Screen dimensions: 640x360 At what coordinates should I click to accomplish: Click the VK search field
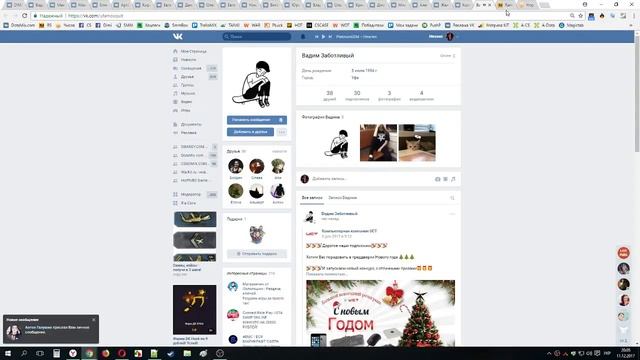point(257,36)
